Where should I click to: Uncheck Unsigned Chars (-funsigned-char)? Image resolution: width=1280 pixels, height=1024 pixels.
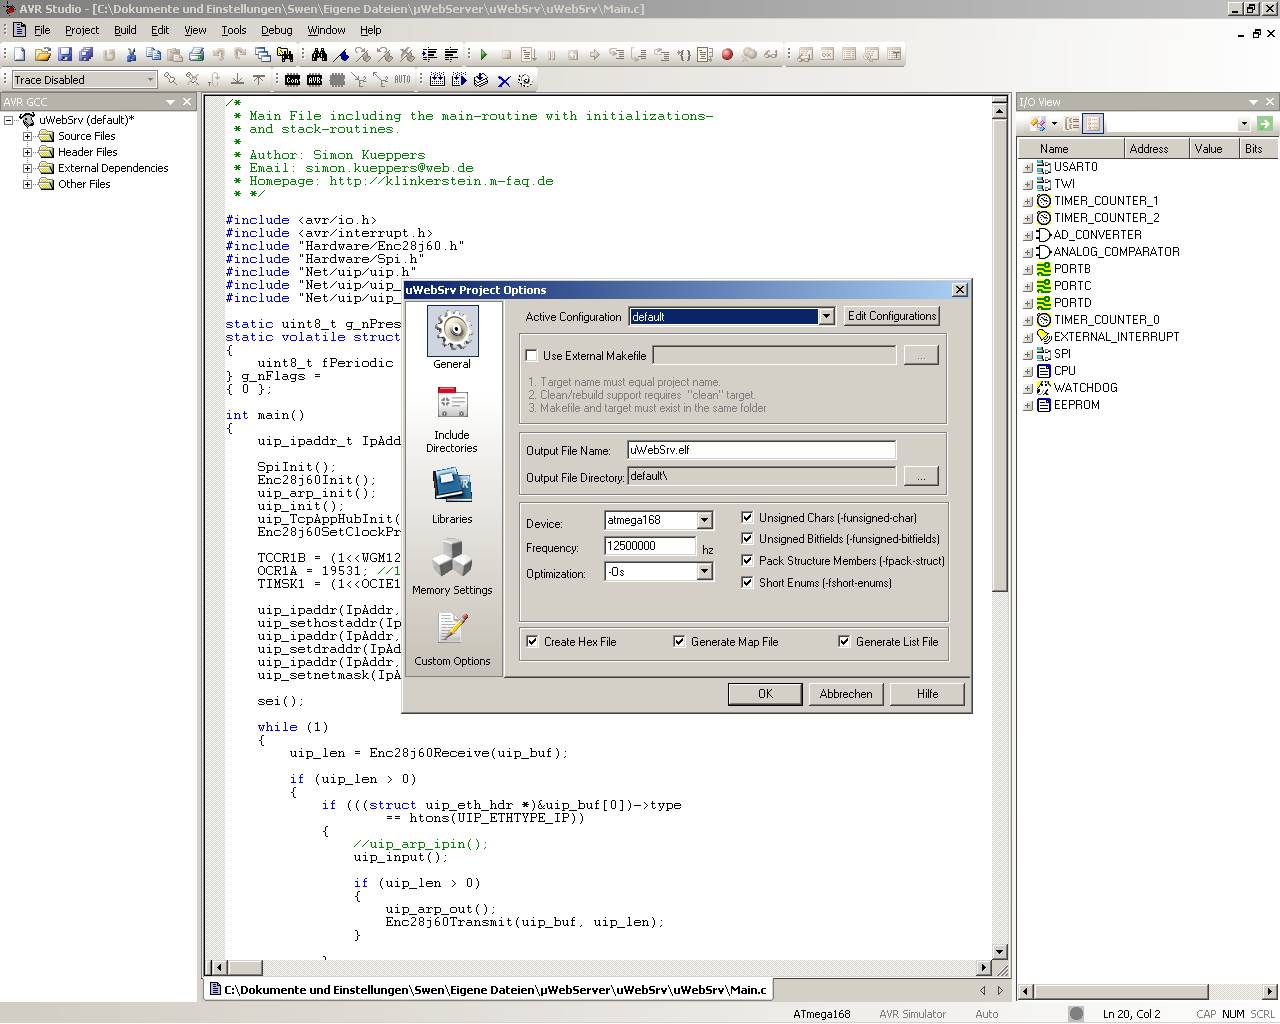tap(747, 517)
